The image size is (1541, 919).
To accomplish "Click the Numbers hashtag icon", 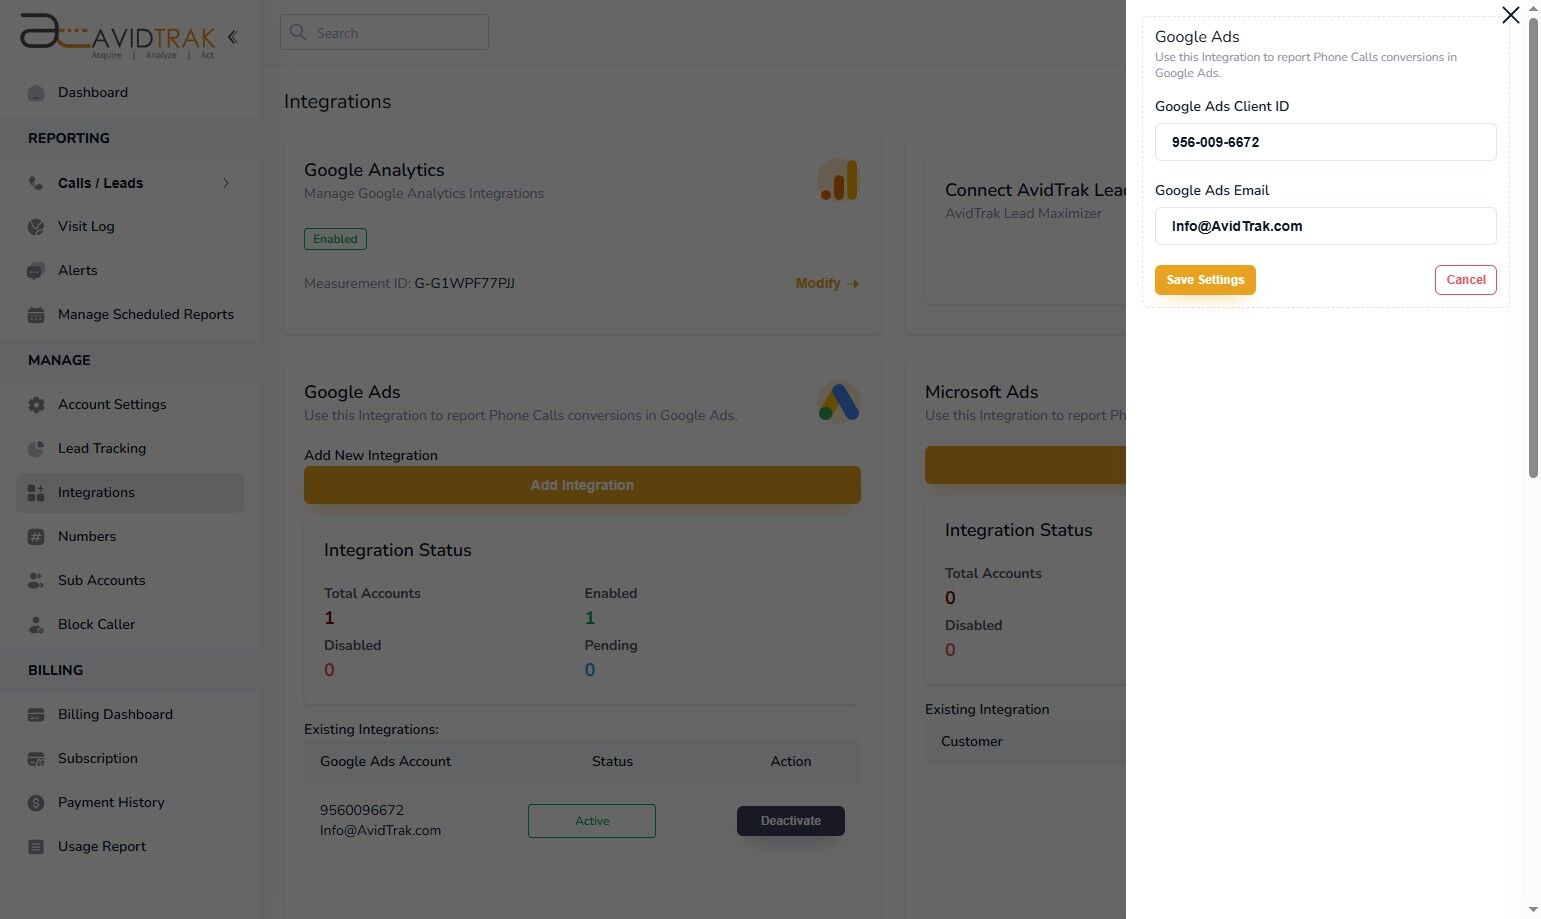I will coord(36,536).
